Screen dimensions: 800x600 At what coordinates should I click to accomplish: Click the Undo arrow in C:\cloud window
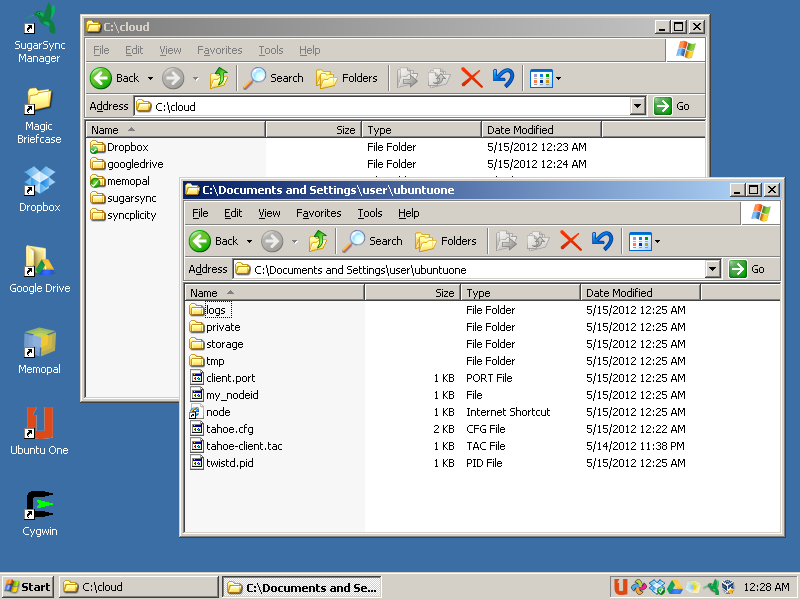[x=504, y=78]
